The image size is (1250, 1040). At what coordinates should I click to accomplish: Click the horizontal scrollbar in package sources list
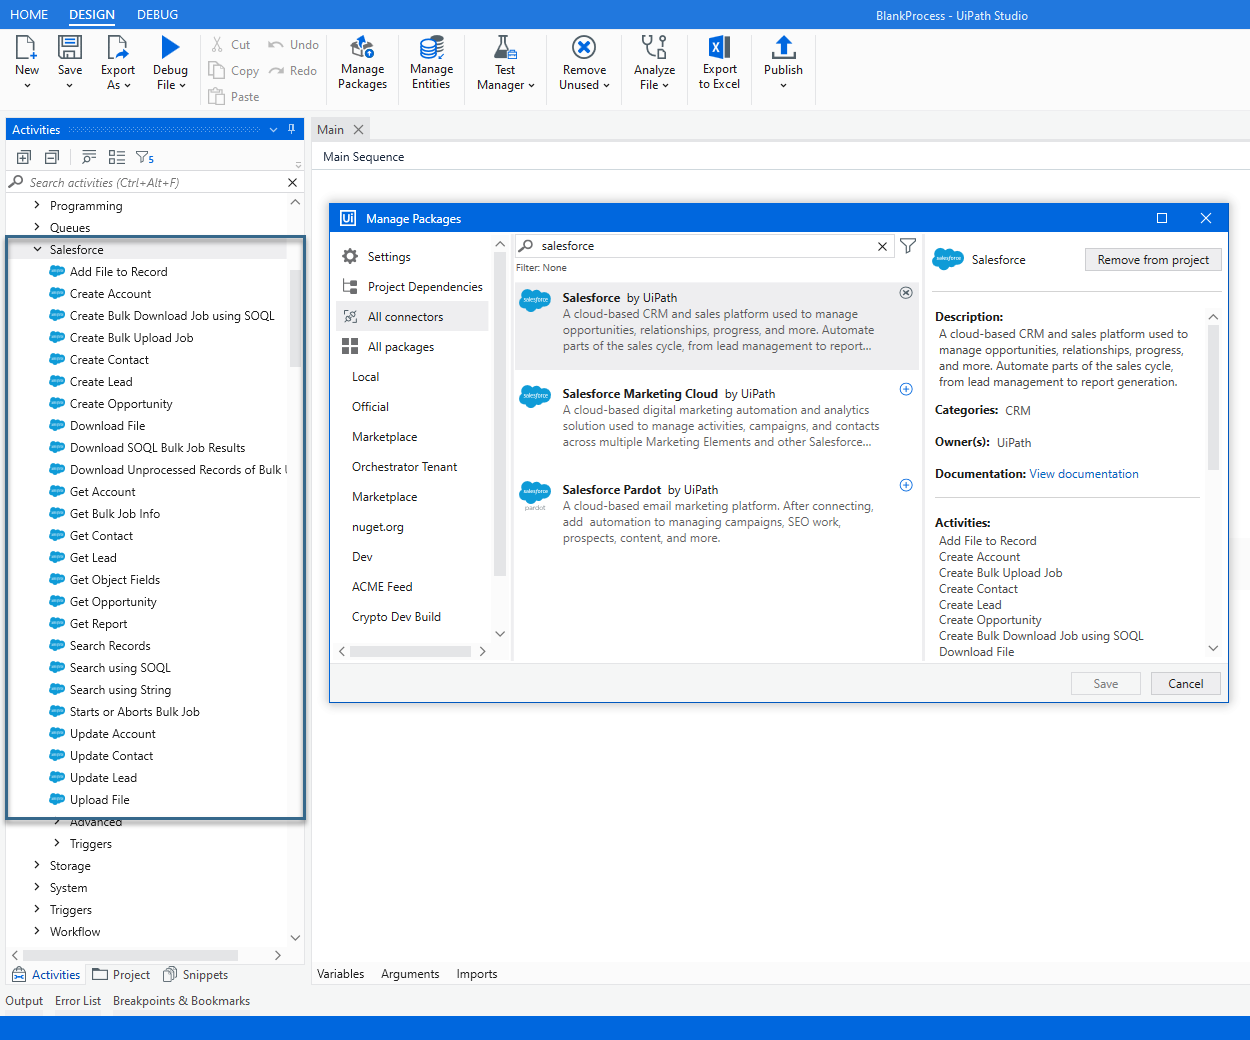[x=410, y=651]
